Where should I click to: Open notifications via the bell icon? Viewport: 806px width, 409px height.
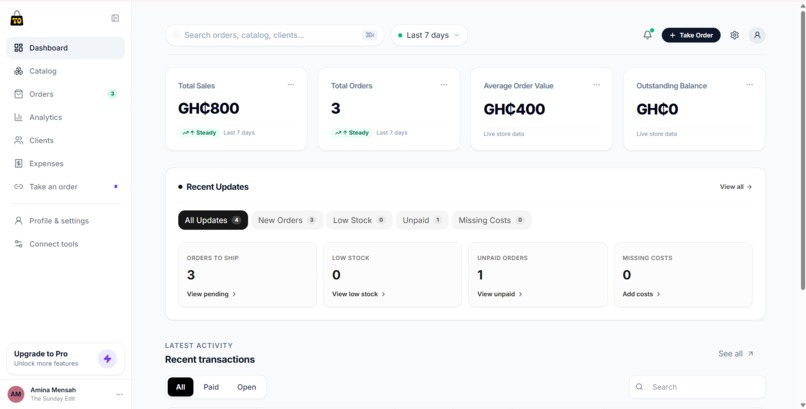coord(648,35)
